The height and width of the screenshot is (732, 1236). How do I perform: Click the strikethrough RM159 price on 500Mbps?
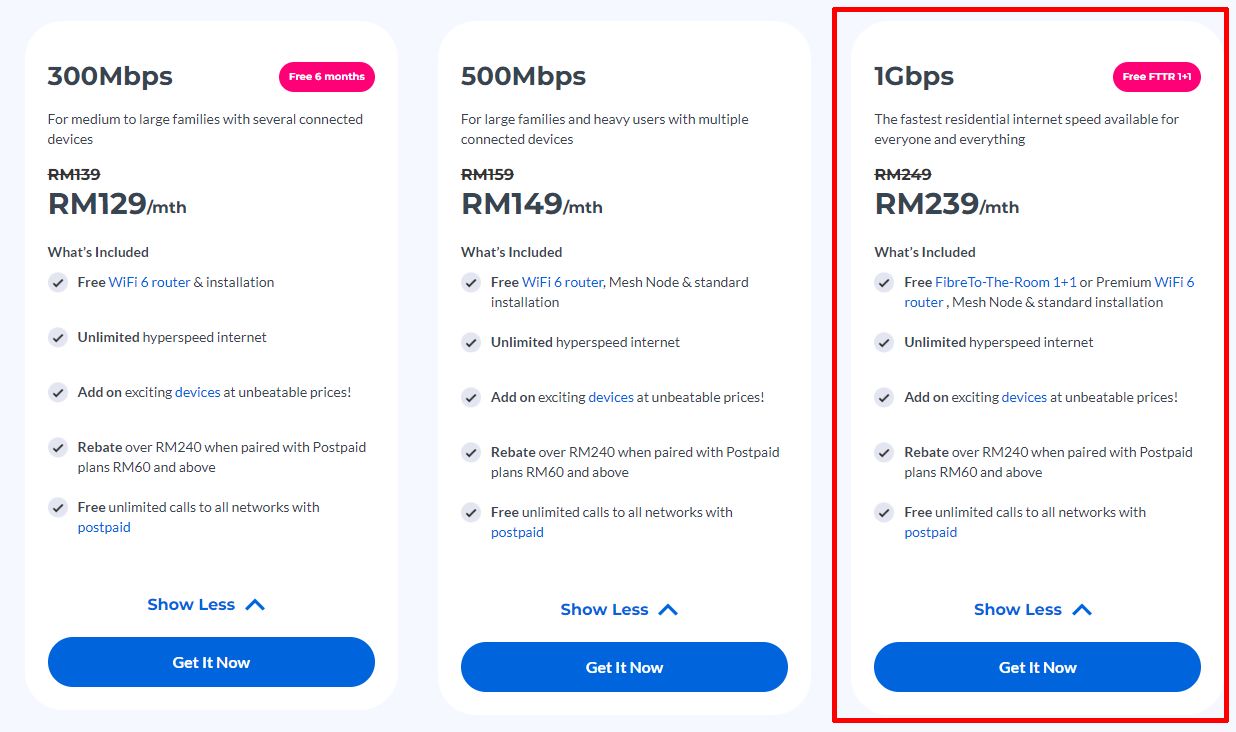(486, 174)
